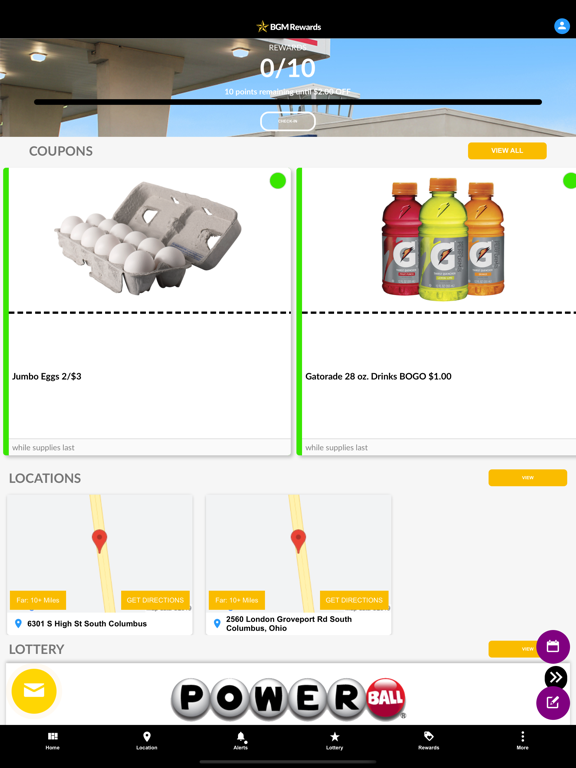This screenshot has height=768, width=576.
Task: Tap the rewards points progress bar
Action: [x=288, y=102]
